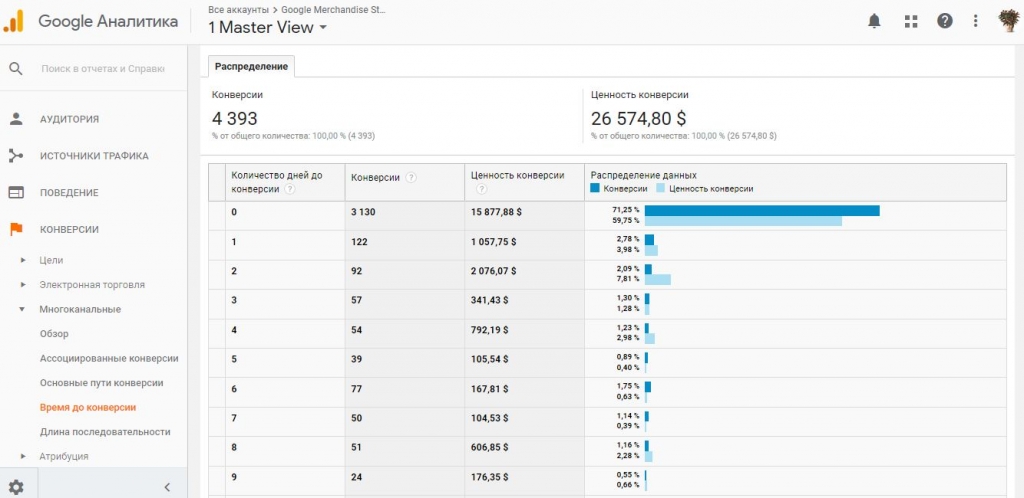Open Длина последовательности report
Screen dimensions: 1024x498
(x=105, y=432)
